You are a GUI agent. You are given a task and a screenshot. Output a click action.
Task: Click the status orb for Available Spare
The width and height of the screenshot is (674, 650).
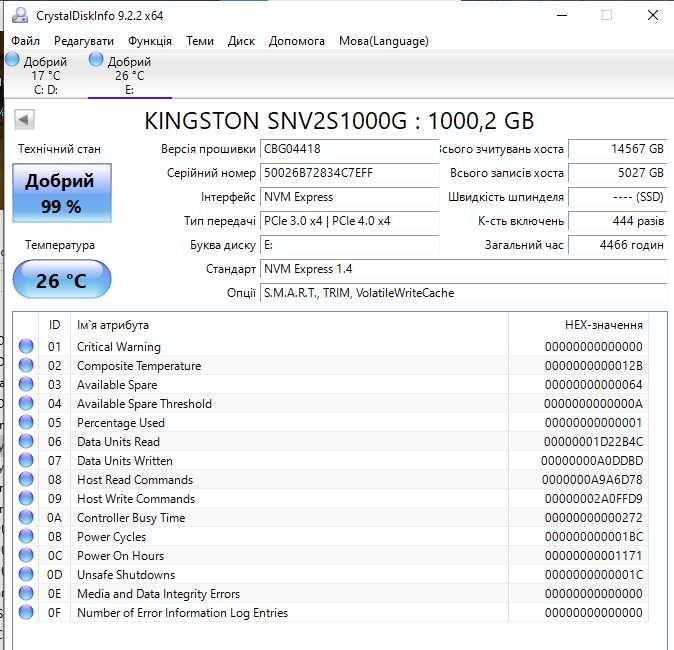(26, 384)
